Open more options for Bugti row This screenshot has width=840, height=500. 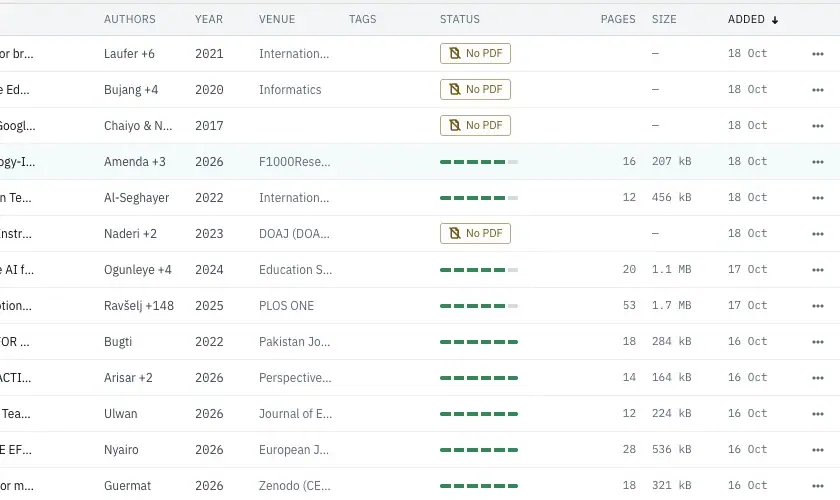tap(818, 341)
